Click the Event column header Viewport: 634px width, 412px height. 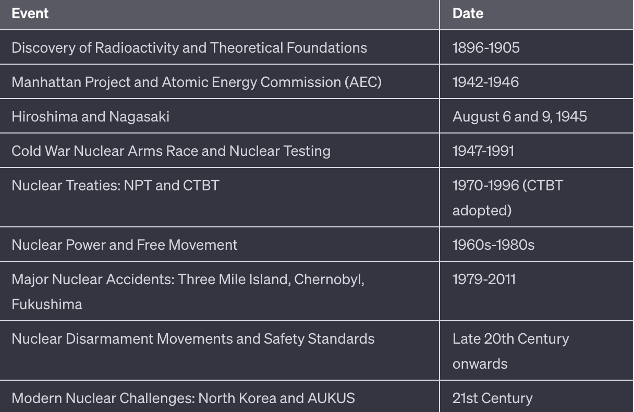click(30, 14)
